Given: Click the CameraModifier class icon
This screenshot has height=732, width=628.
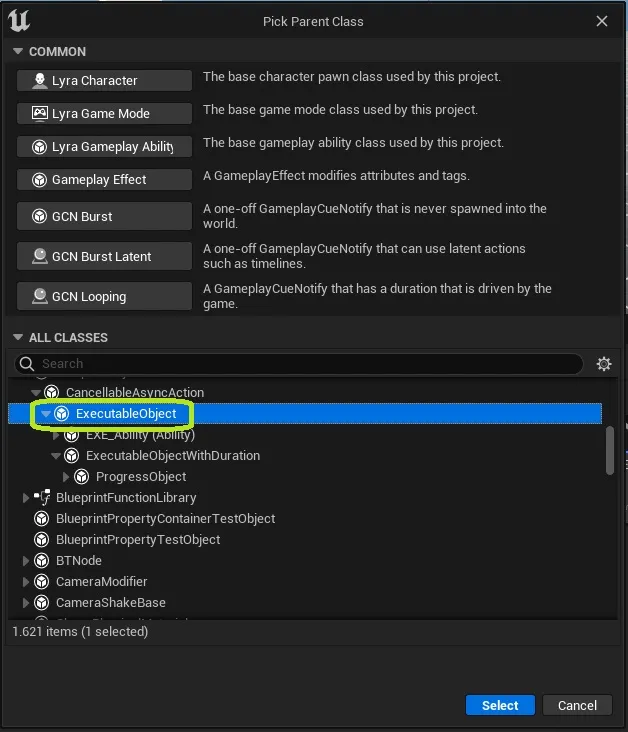Looking at the screenshot, I should tap(42, 582).
